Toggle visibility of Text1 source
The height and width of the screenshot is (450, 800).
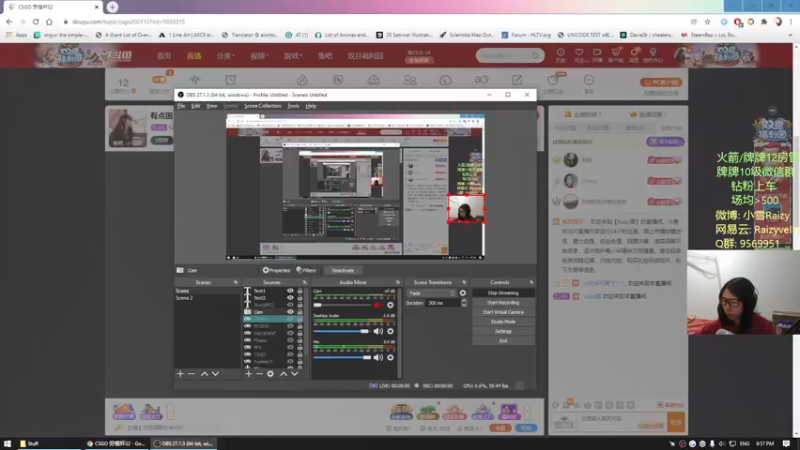(x=290, y=291)
